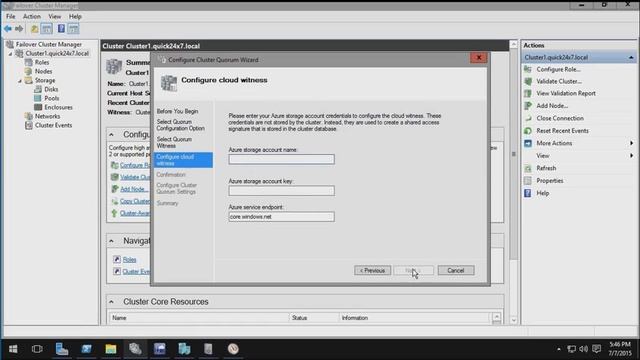
Task: Collapse the Configure section chevron
Action: (x=111, y=134)
